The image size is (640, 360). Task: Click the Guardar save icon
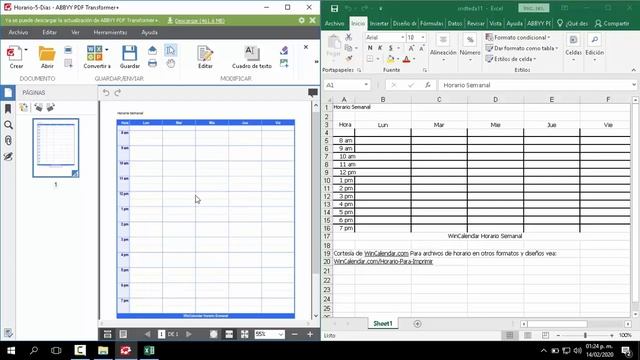129,57
